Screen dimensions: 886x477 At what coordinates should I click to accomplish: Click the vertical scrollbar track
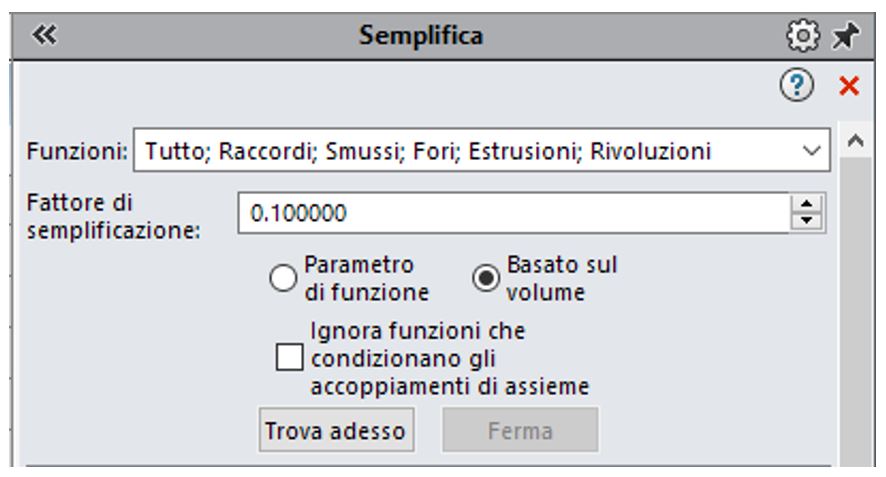[x=855, y=311]
